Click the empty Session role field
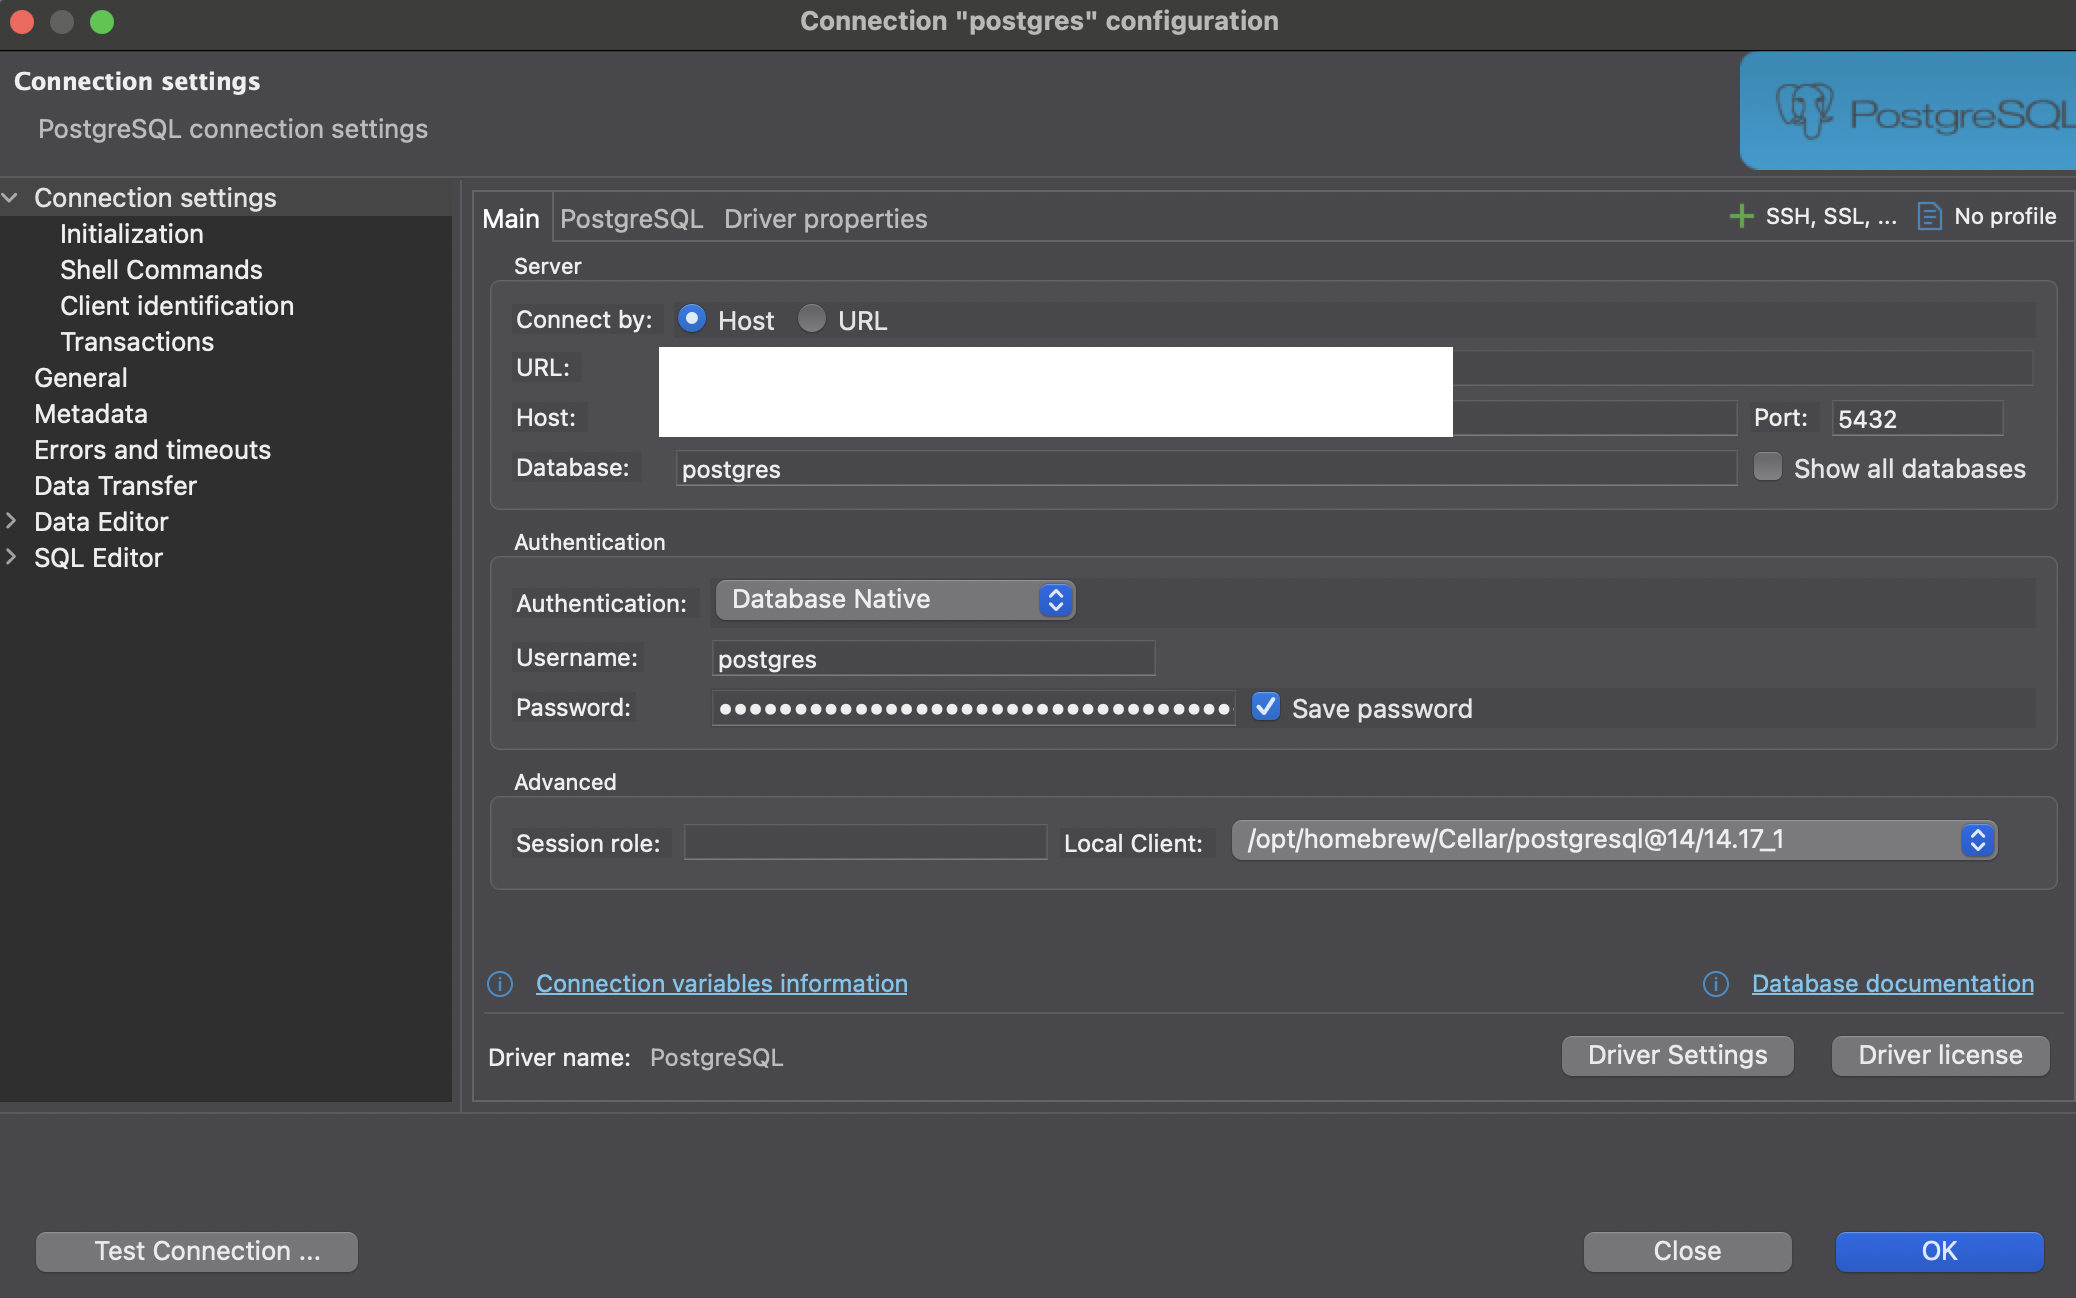 pyautogui.click(x=865, y=842)
